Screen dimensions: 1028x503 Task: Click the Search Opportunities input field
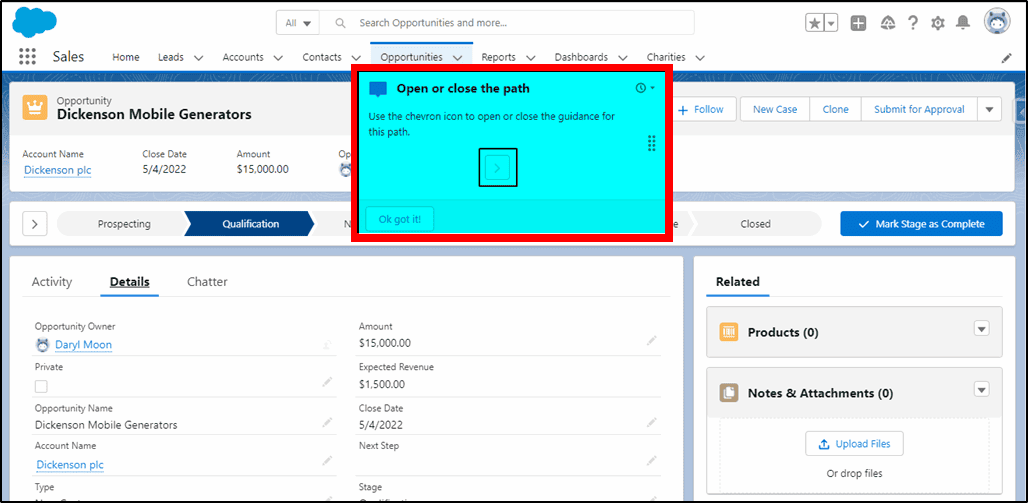(507, 23)
